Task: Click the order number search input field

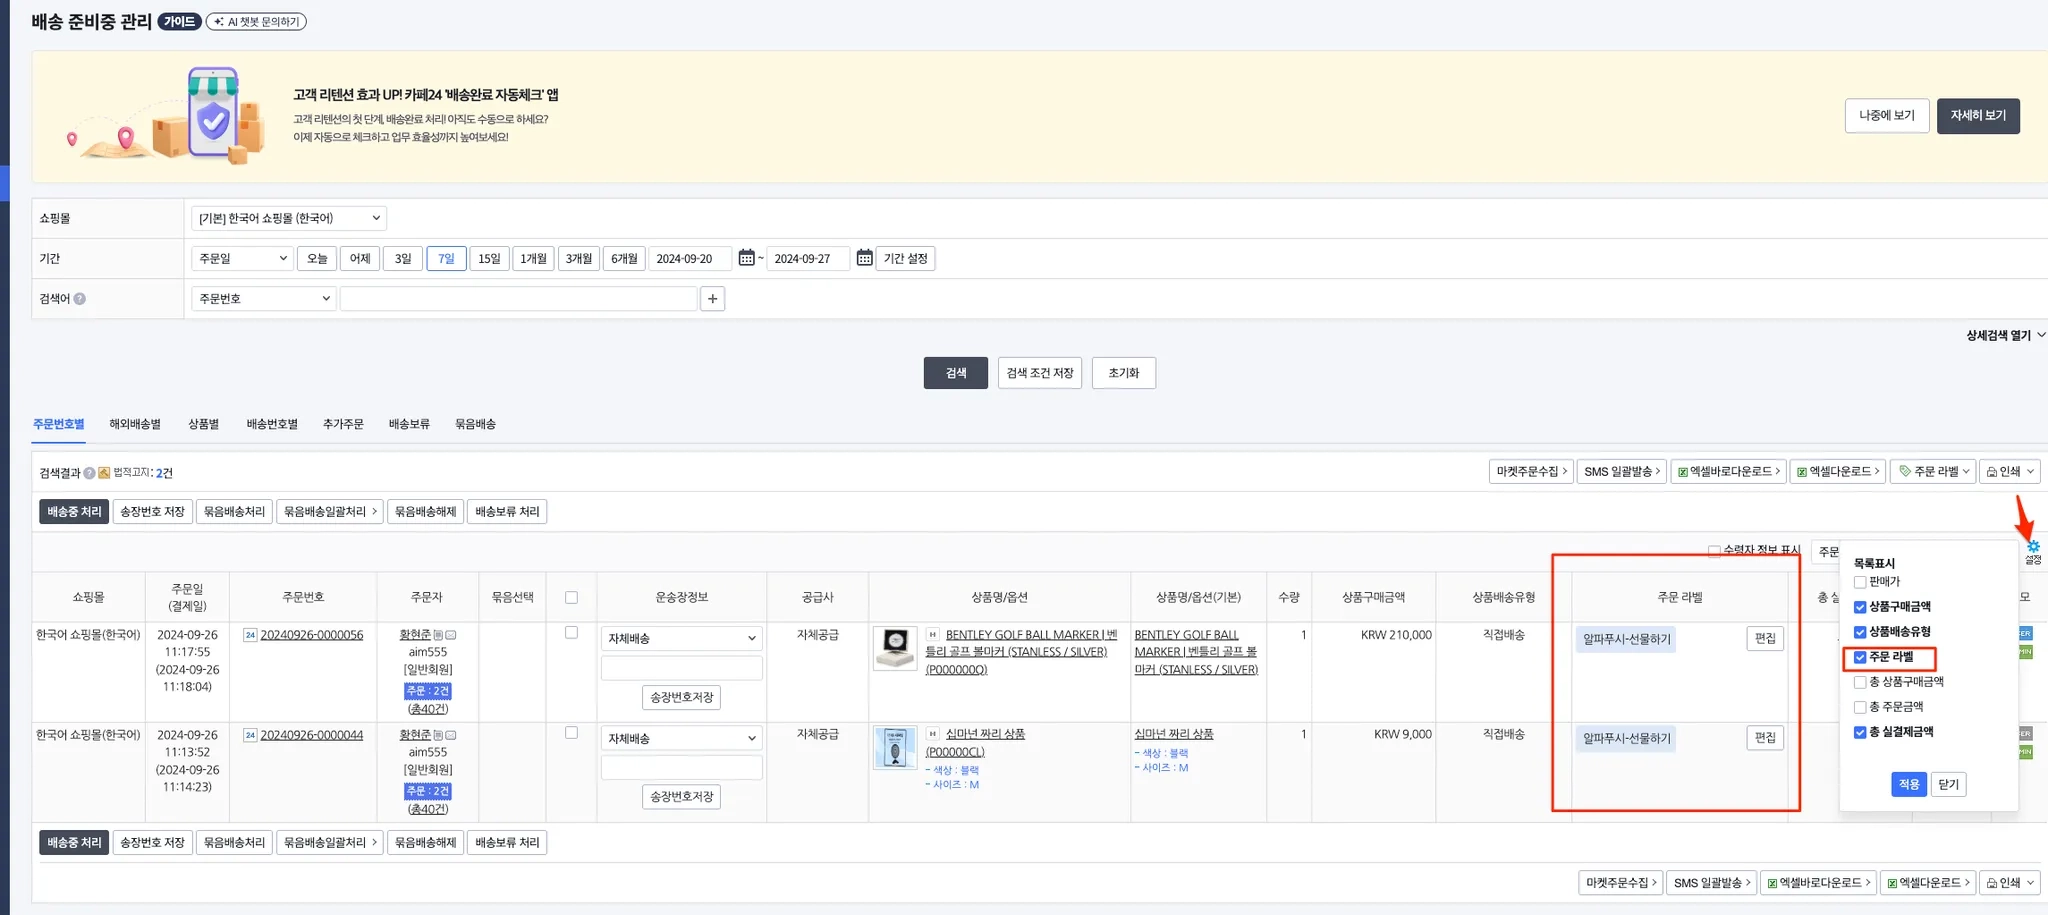Action: [518, 298]
